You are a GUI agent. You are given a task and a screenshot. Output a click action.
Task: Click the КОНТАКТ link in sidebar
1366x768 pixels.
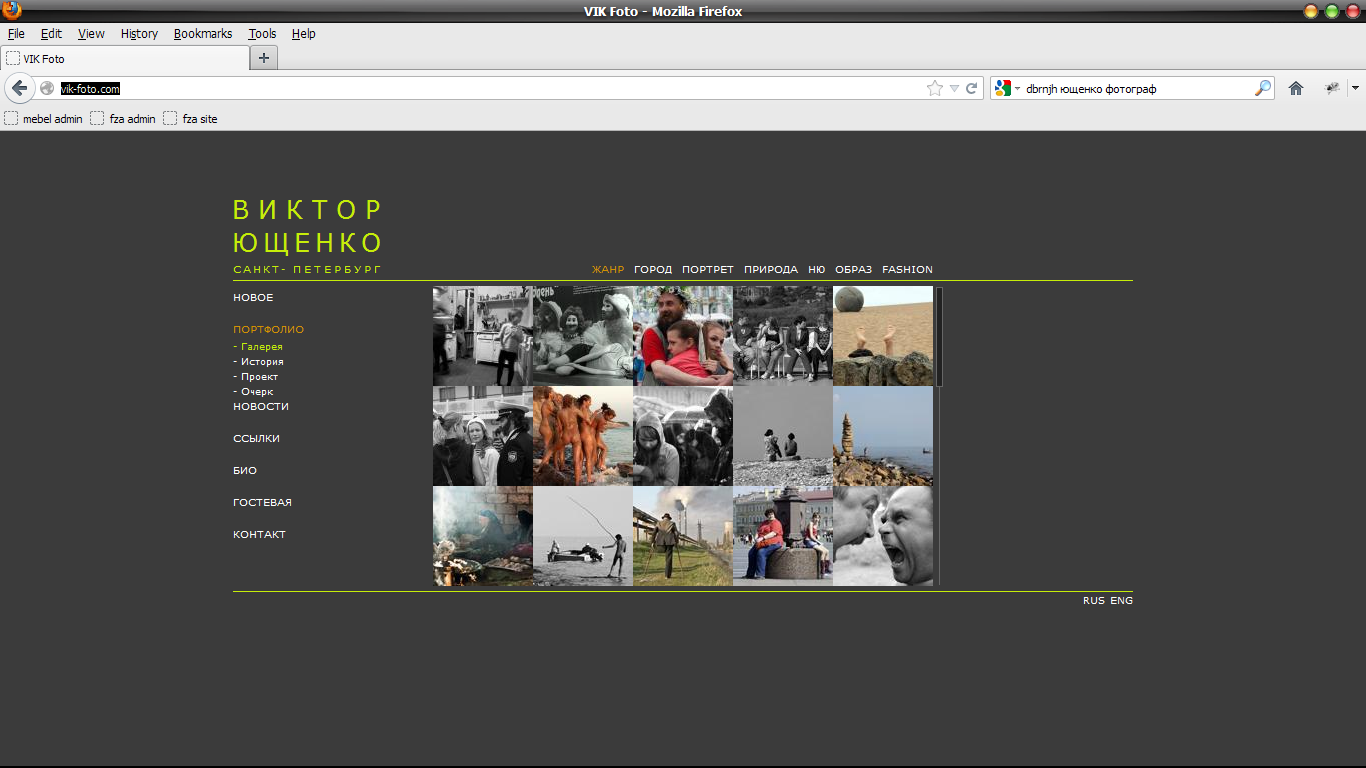click(x=259, y=534)
